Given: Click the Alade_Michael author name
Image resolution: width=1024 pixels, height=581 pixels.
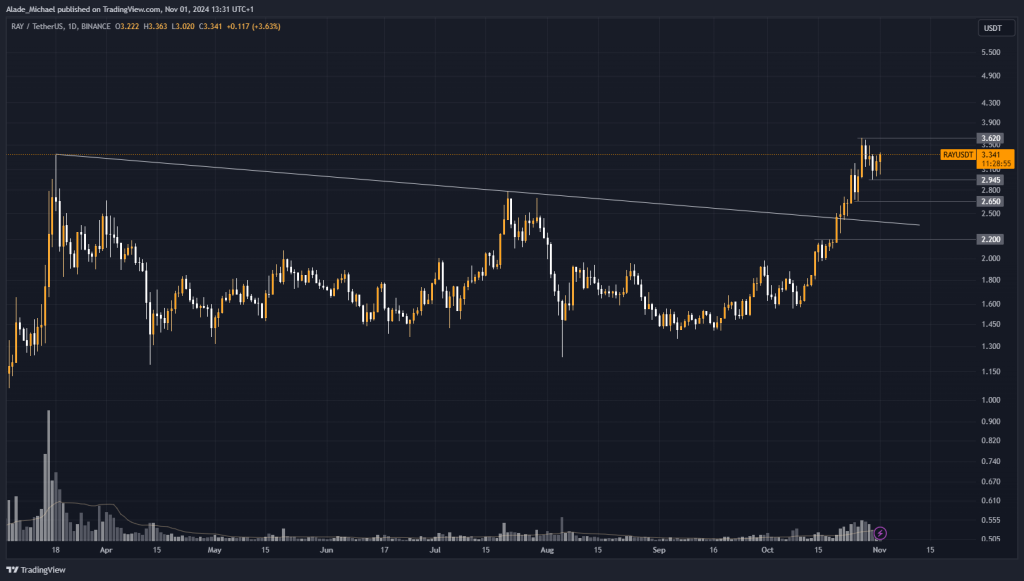Looking at the screenshot, I should [36, 10].
